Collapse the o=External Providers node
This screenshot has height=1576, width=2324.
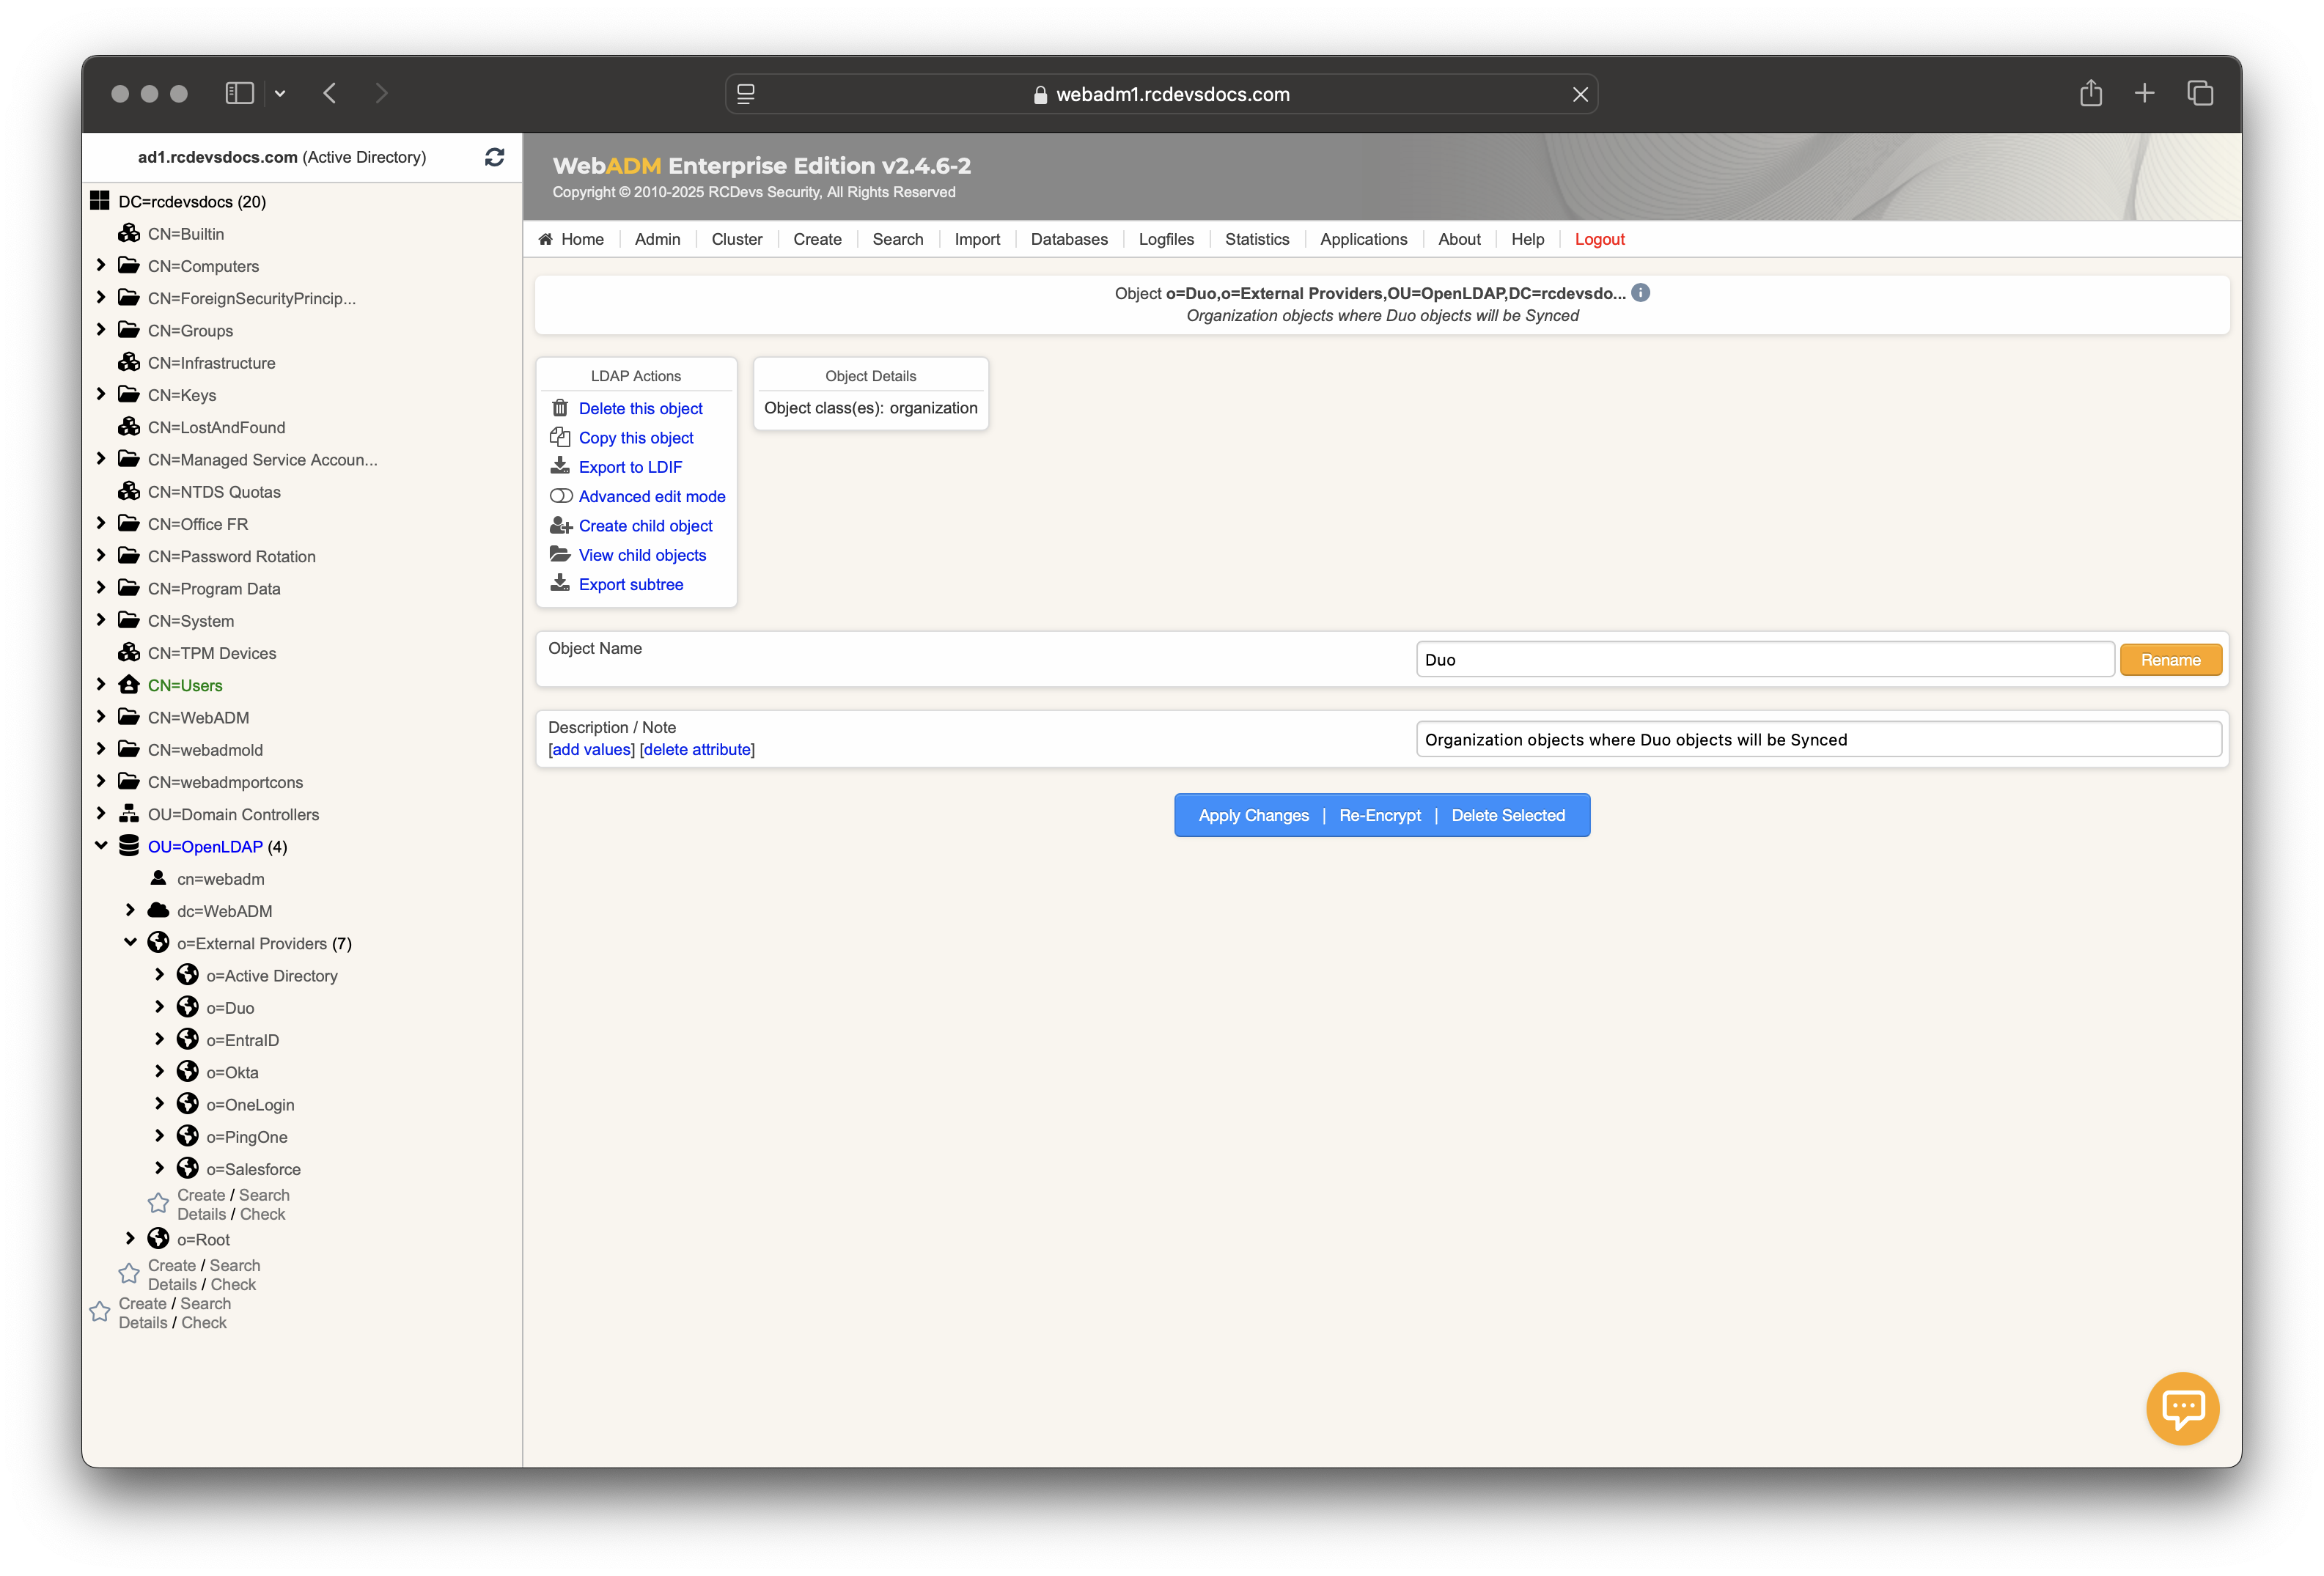click(130, 942)
